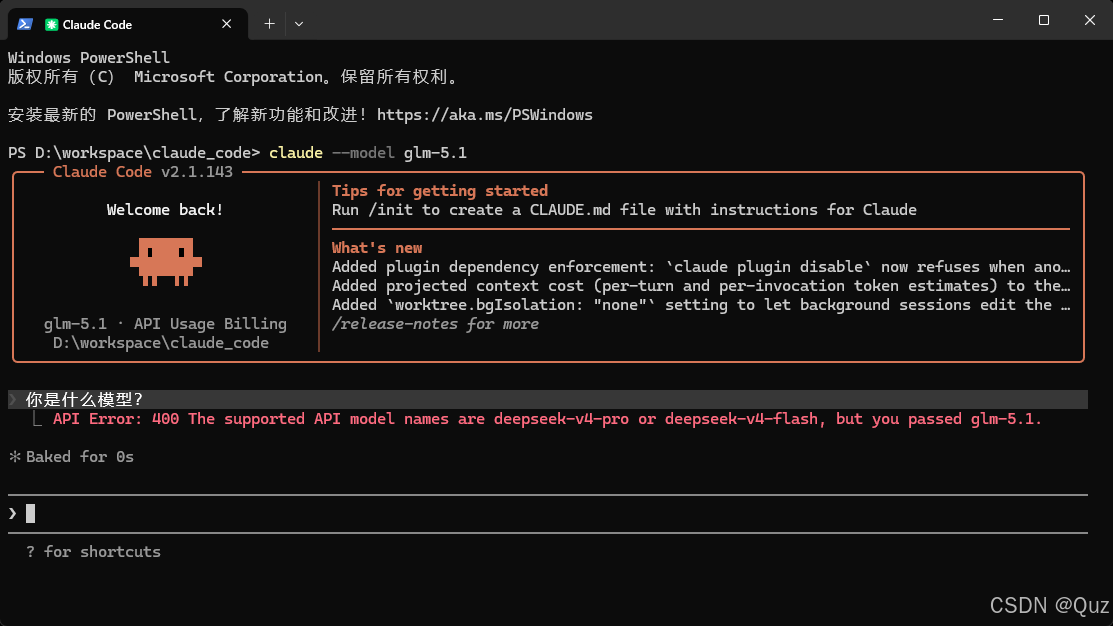This screenshot has width=1113, height=626.
Task: Maximize the terminal window
Action: 1043,20
